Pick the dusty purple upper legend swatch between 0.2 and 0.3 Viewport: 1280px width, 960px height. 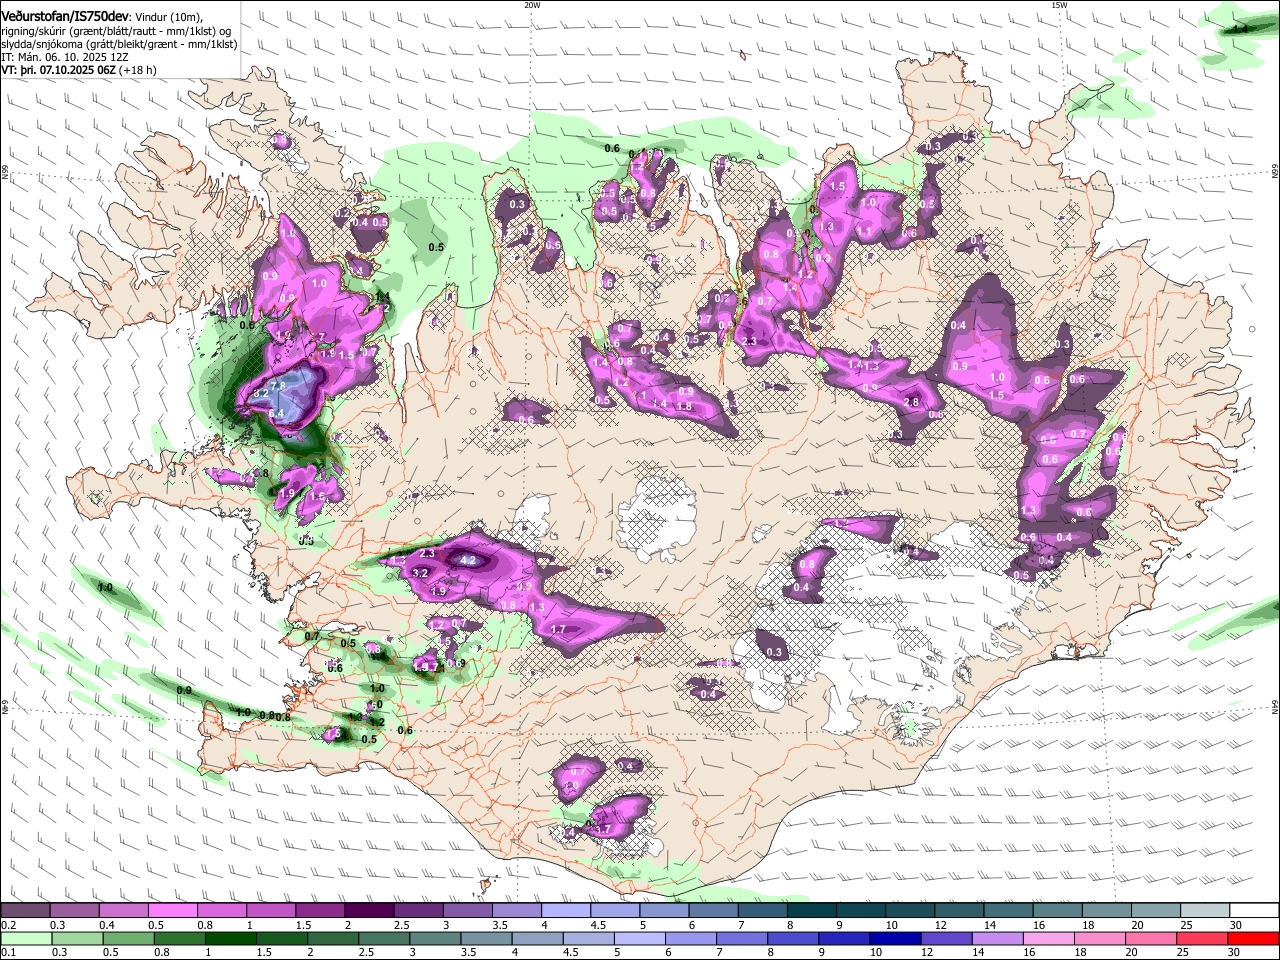pos(24,911)
